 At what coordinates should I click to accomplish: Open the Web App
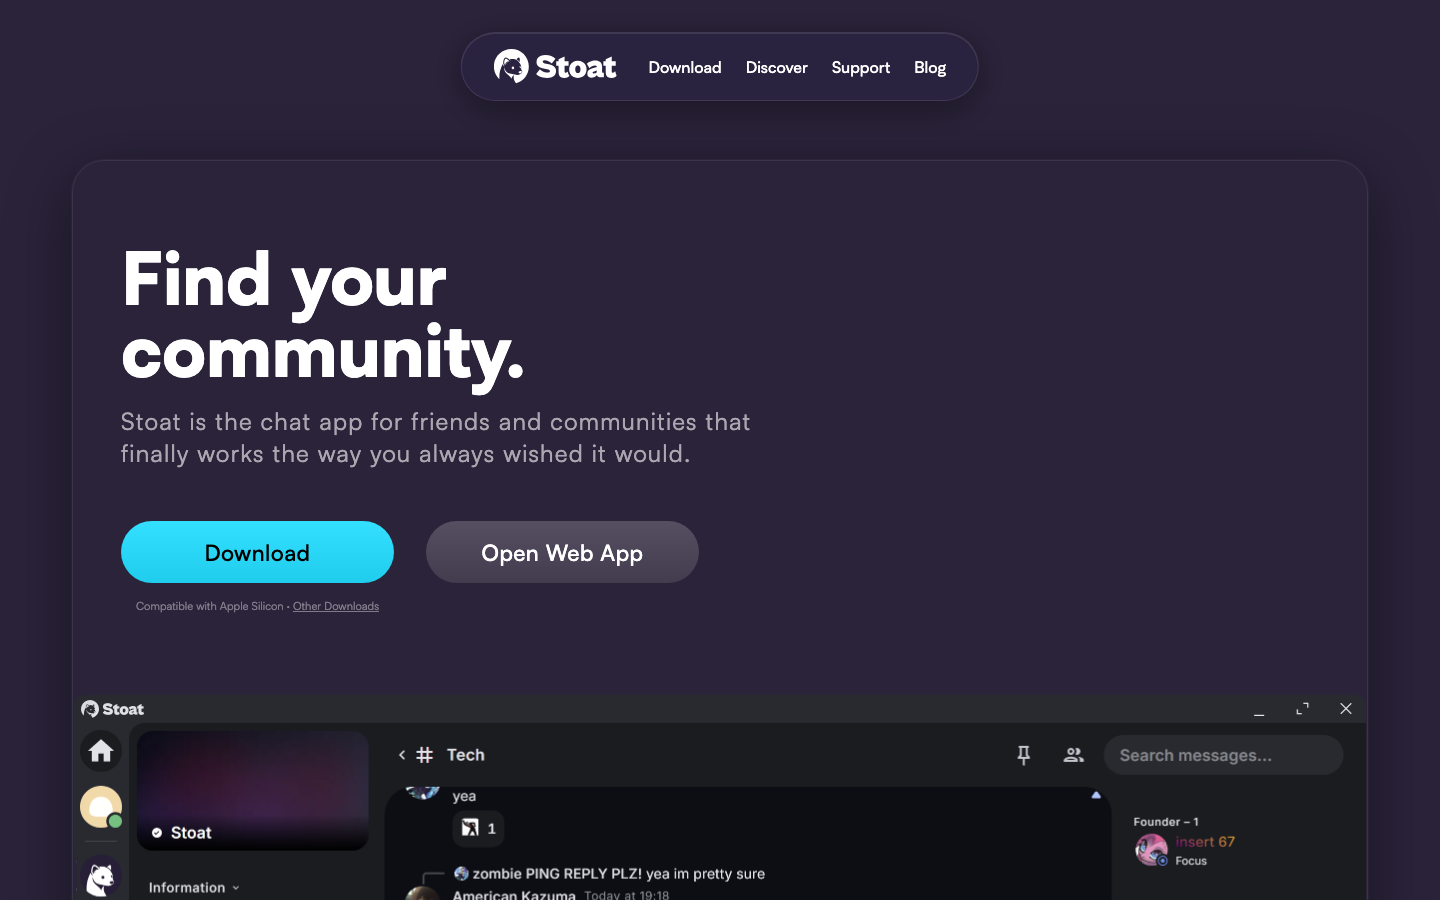(x=562, y=552)
